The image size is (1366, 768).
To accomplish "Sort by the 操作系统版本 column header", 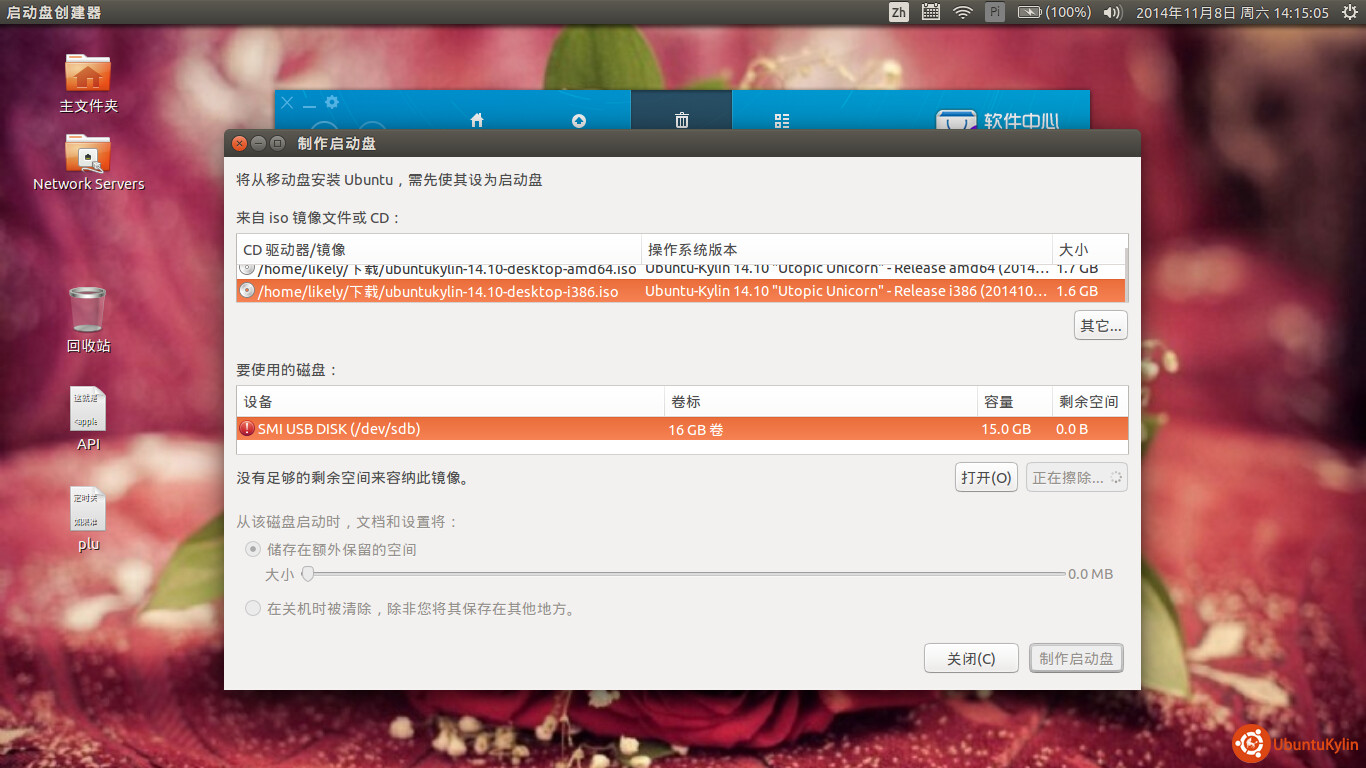I will pos(846,249).
